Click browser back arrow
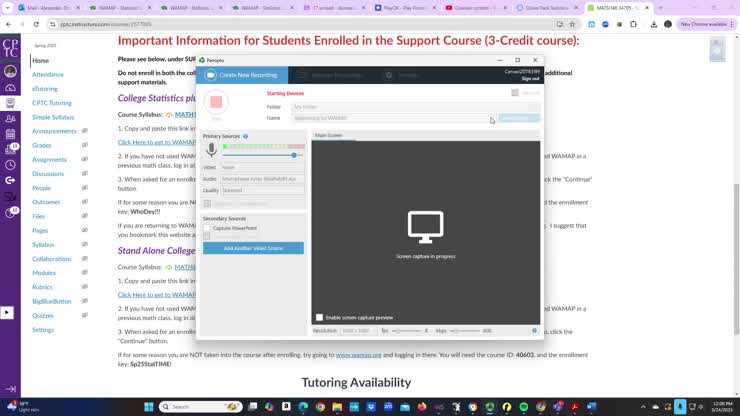740x416 pixels. pyautogui.click(x=8, y=24)
